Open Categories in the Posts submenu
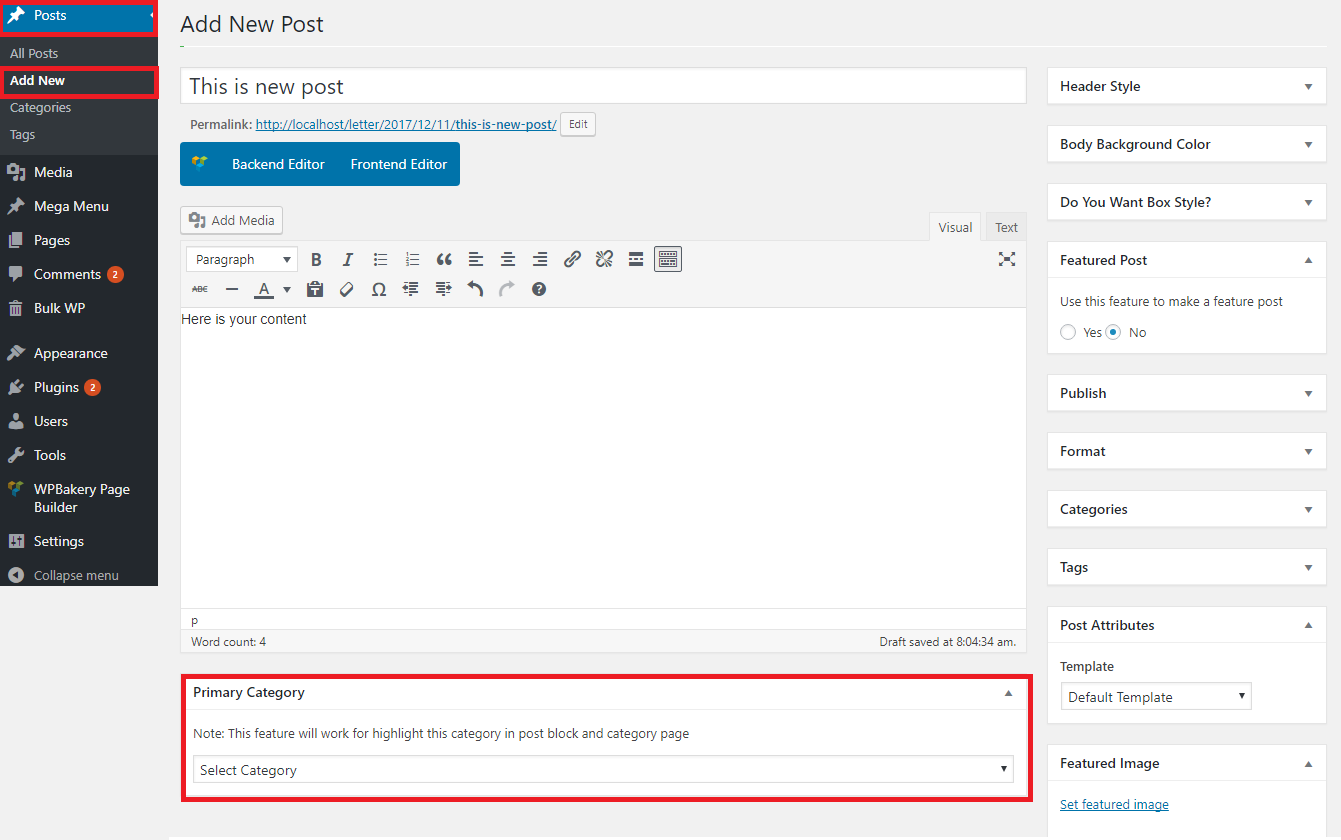 tap(41, 108)
